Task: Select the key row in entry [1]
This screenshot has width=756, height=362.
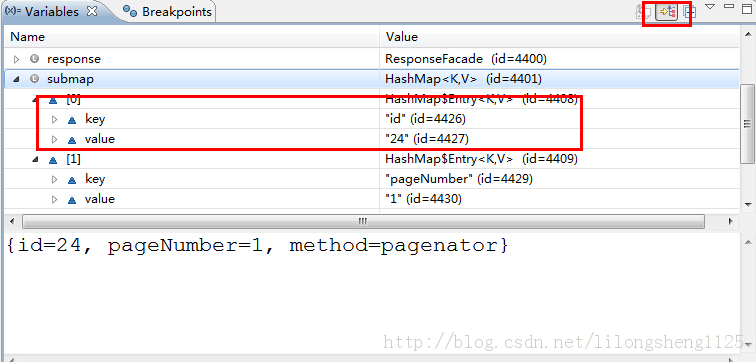Action: click(371, 179)
